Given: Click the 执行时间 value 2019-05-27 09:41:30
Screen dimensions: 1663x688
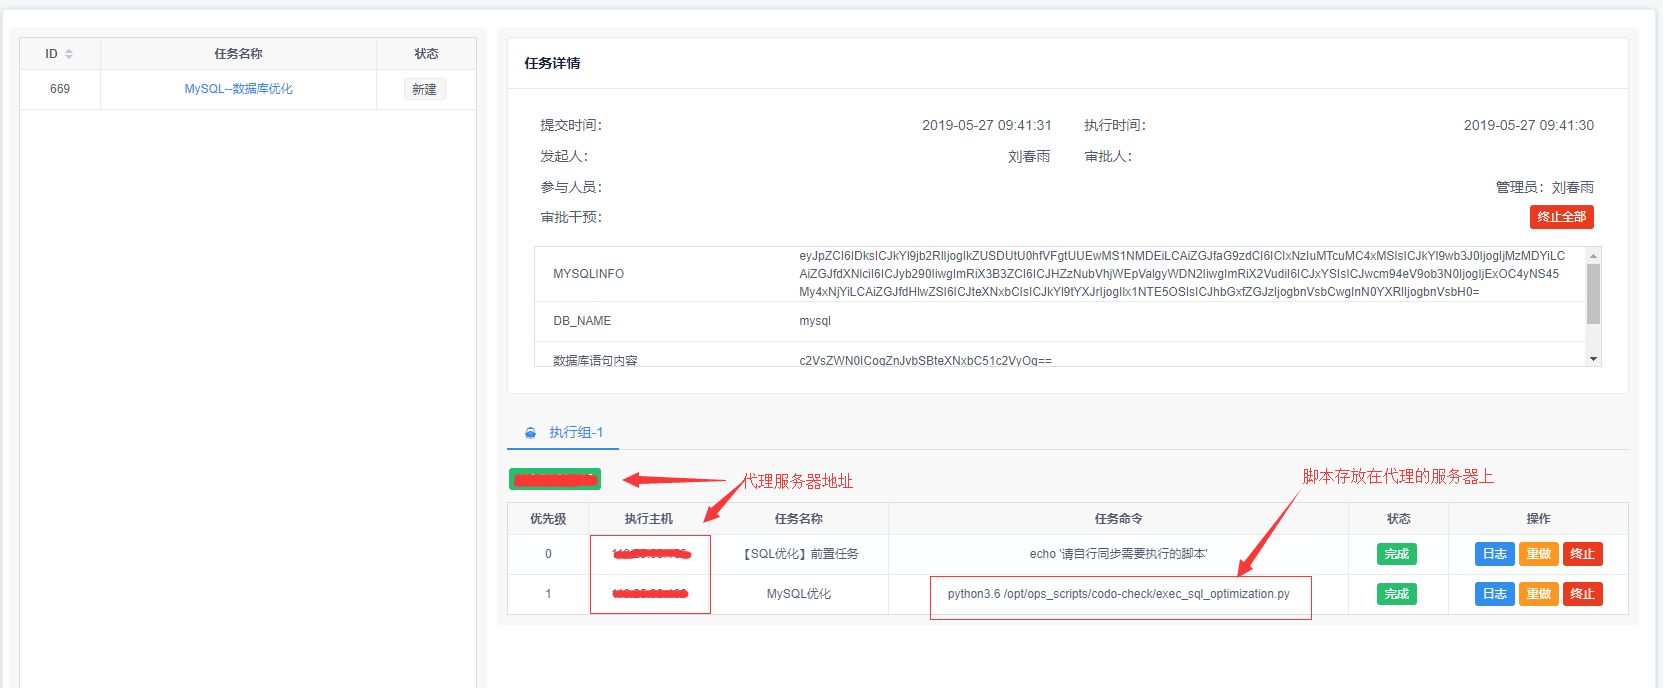Looking at the screenshot, I should click(x=1528, y=125).
